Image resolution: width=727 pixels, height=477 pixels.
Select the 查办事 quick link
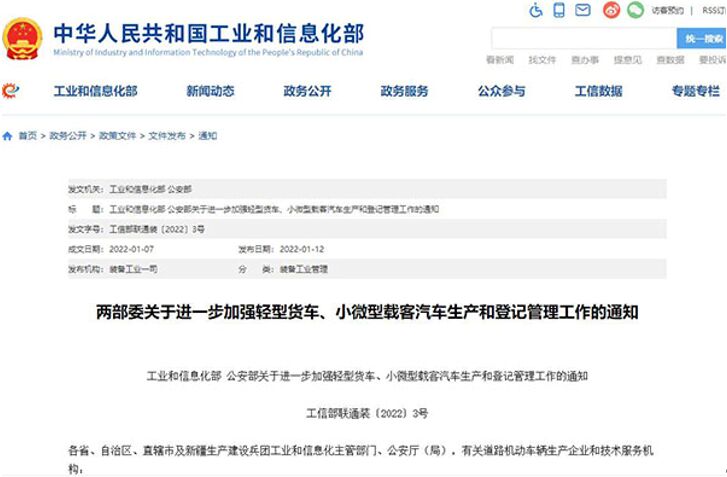click(585, 60)
